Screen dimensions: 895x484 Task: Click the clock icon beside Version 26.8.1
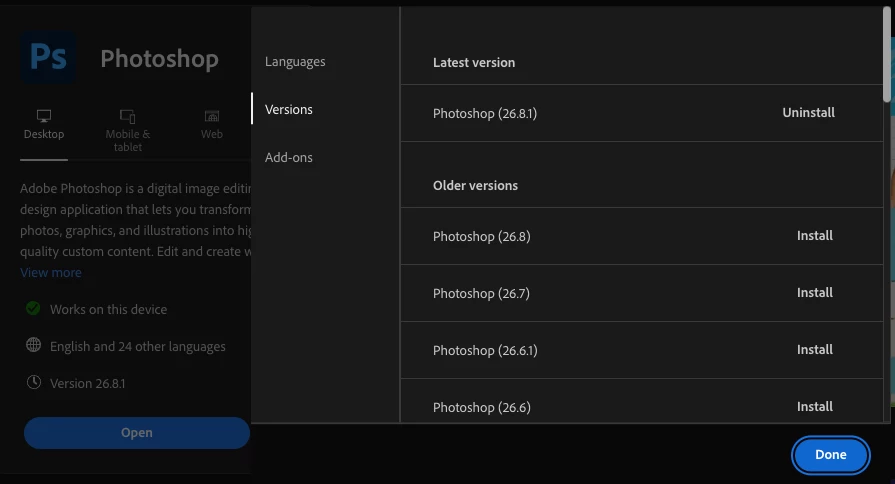coord(34,382)
